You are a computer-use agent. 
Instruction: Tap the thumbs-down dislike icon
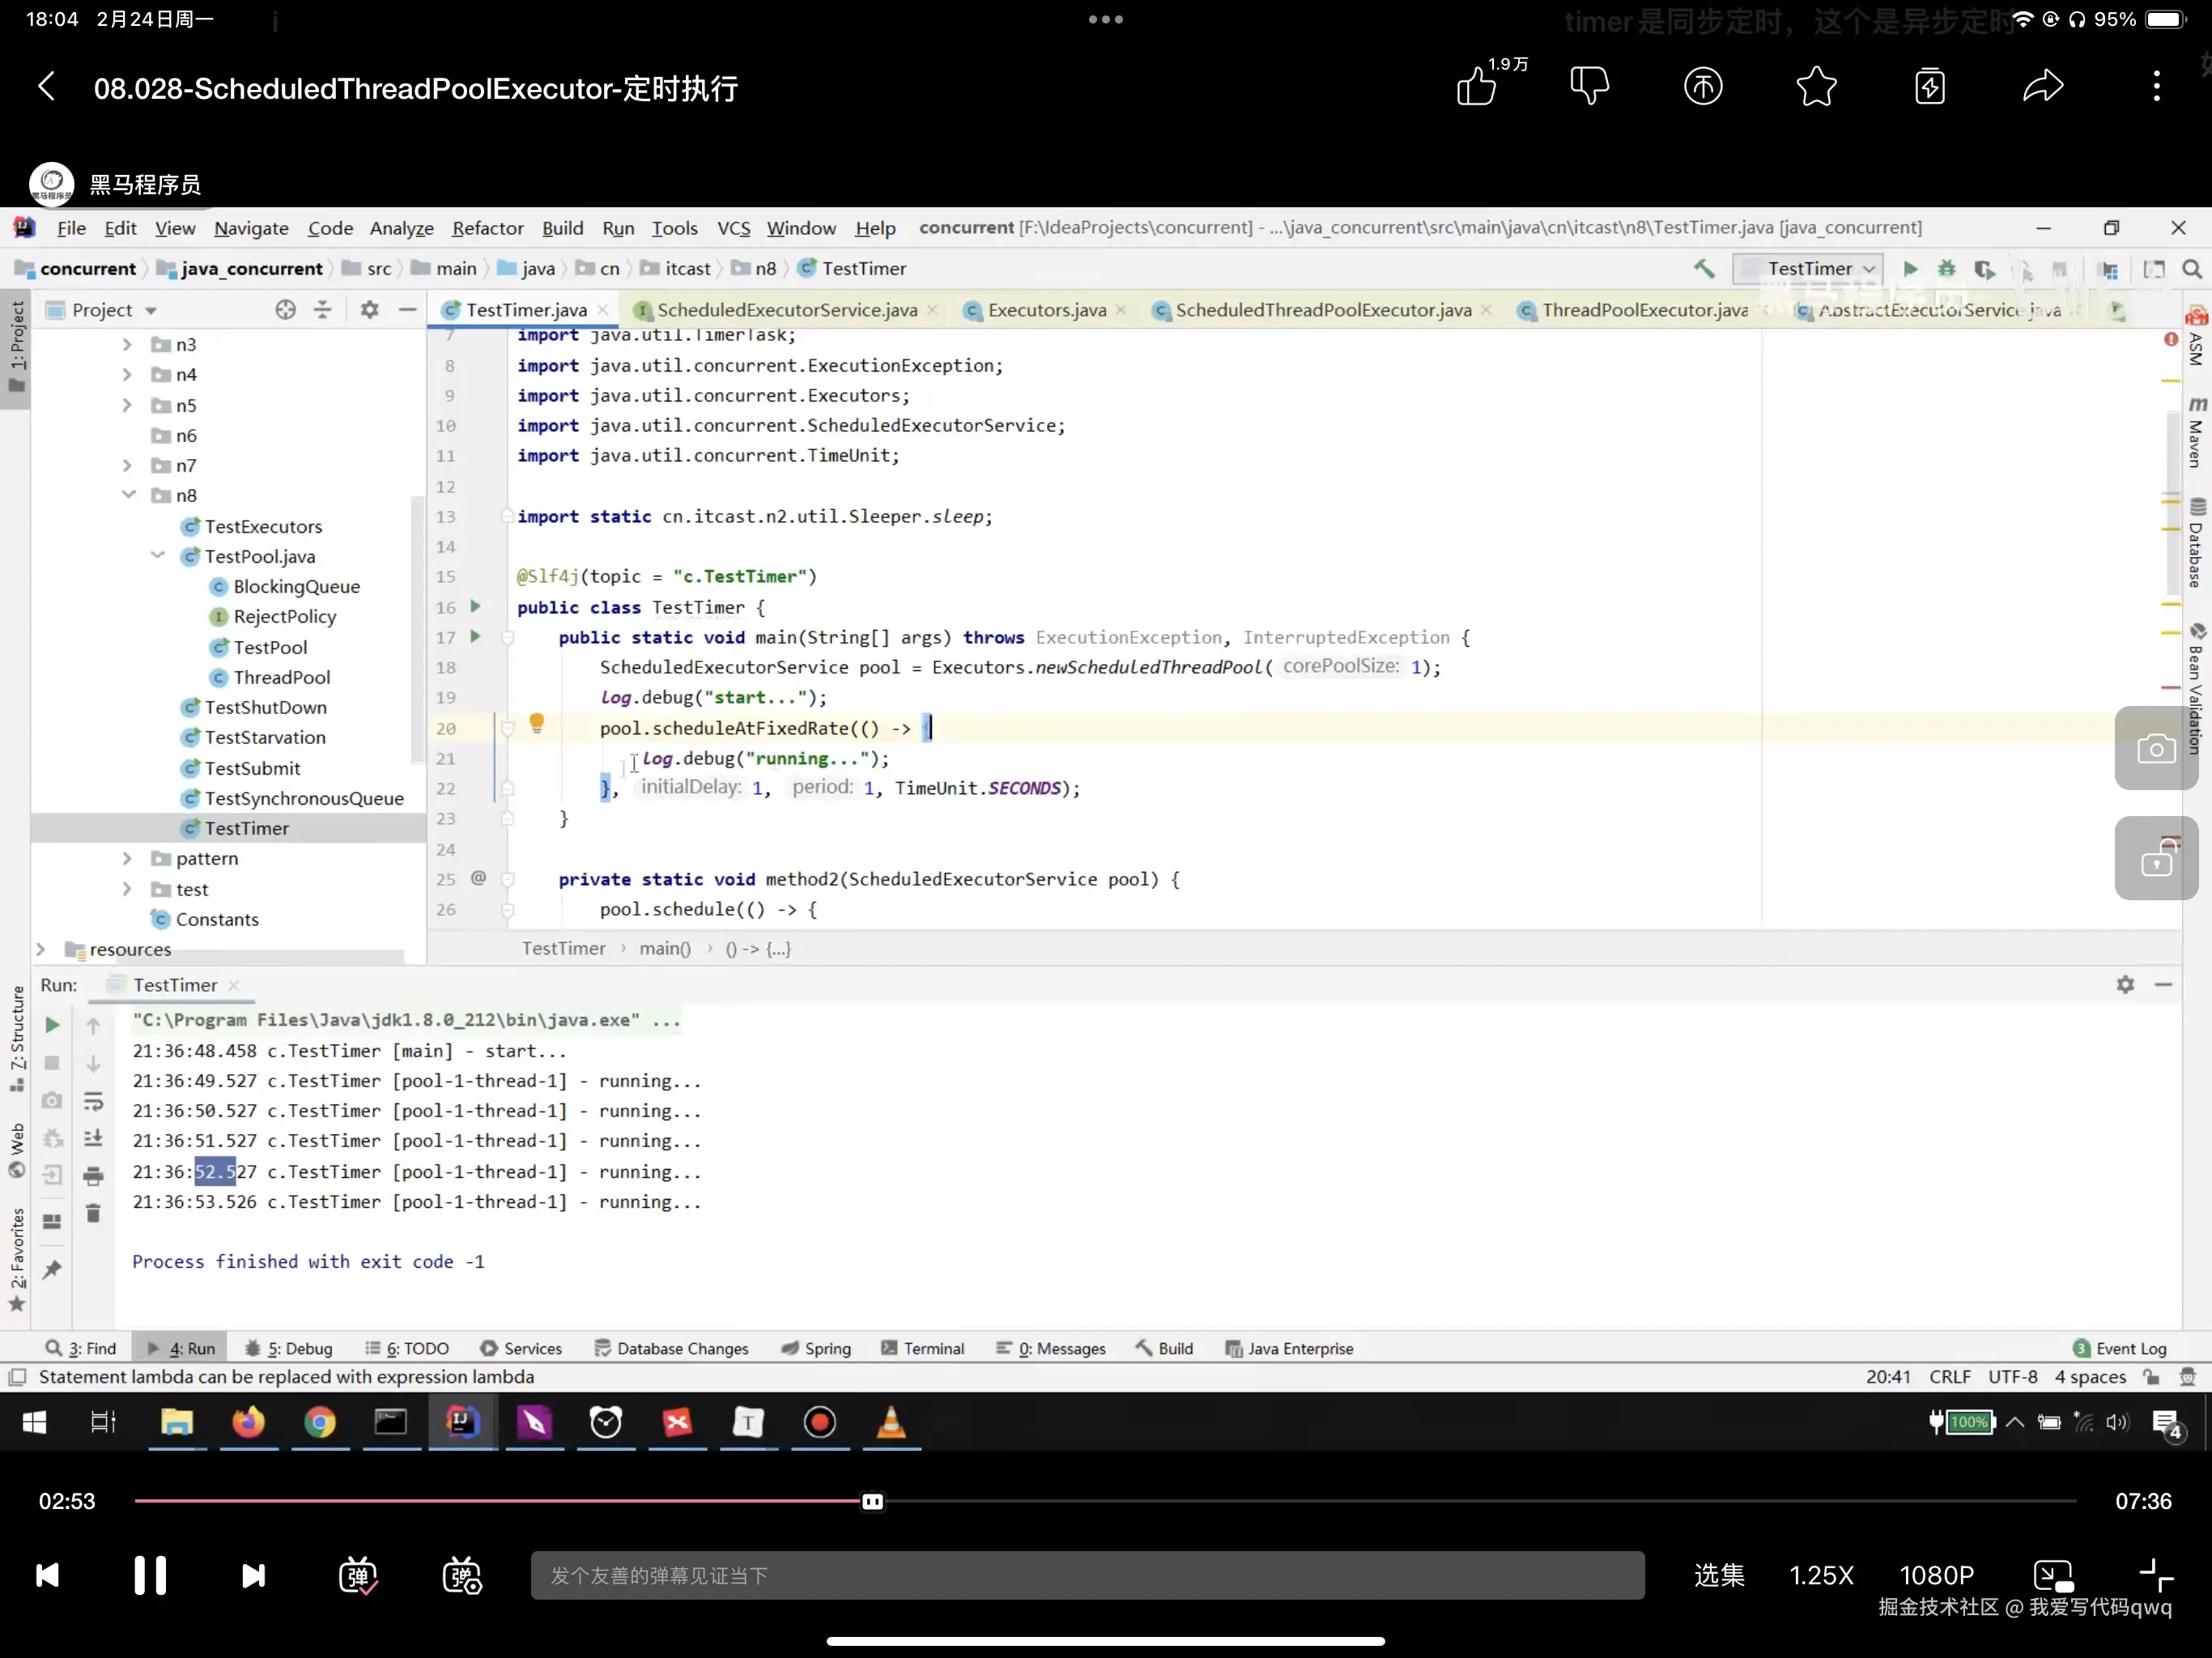(1589, 87)
